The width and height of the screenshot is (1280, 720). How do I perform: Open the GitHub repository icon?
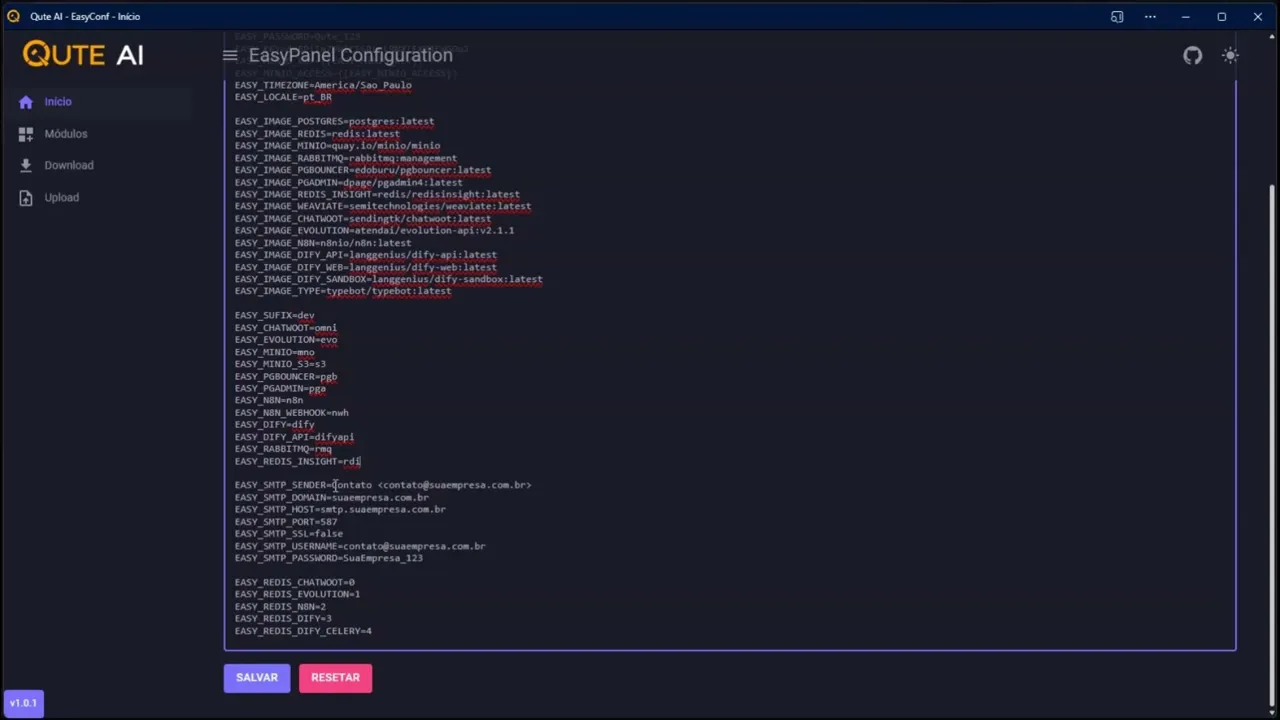[x=1192, y=56]
